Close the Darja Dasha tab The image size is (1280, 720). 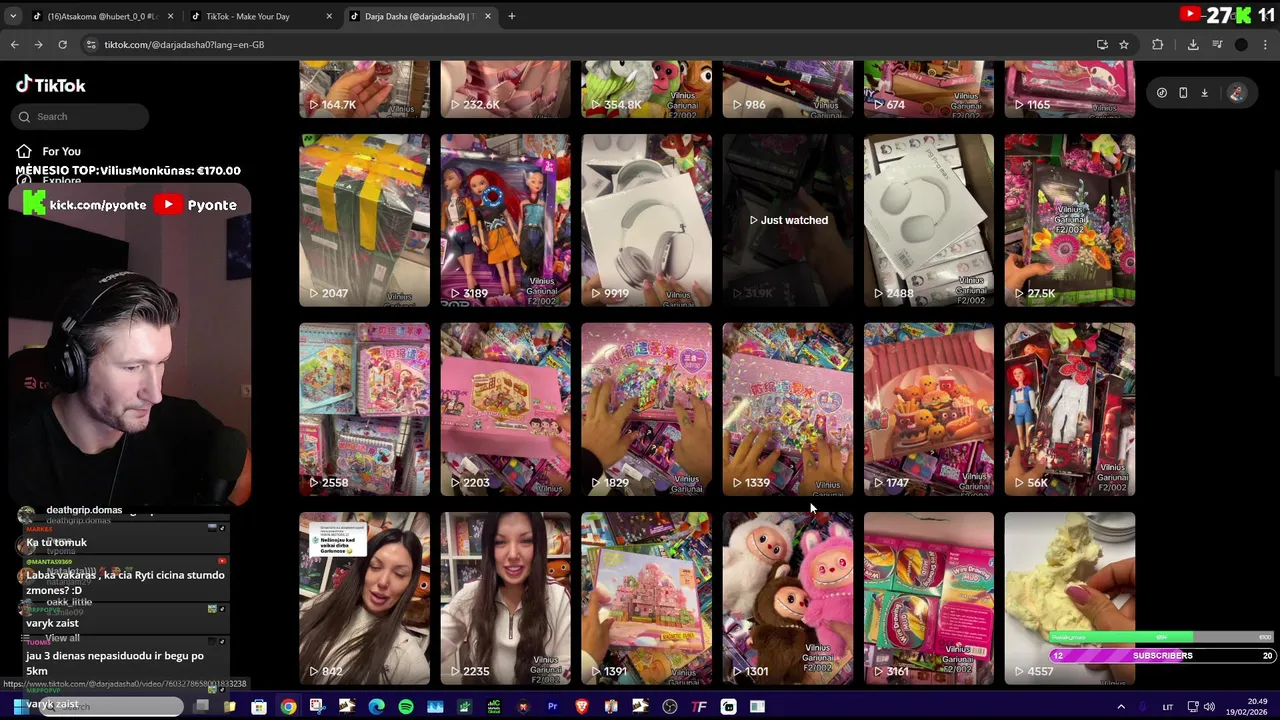pyautogui.click(x=487, y=16)
